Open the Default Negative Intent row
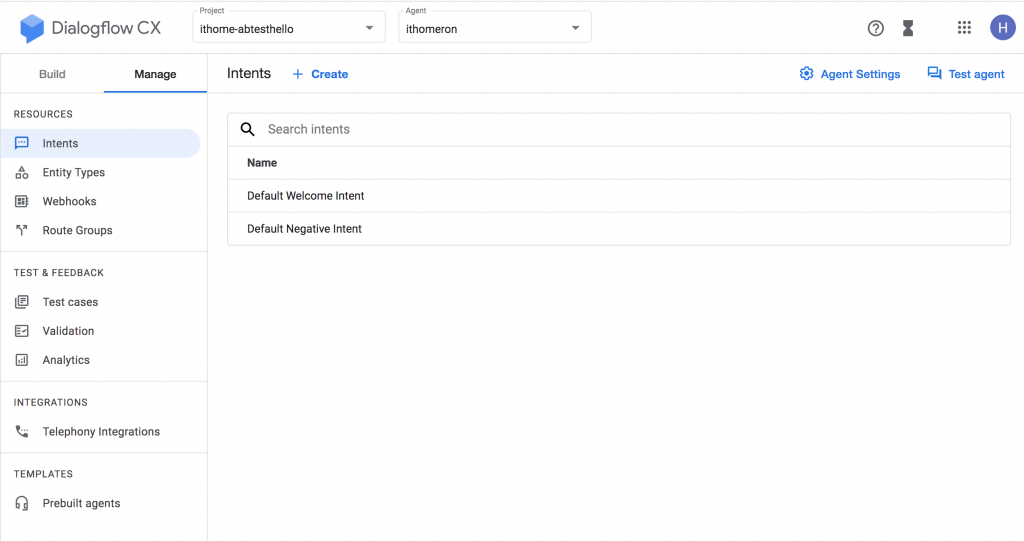 pos(618,229)
